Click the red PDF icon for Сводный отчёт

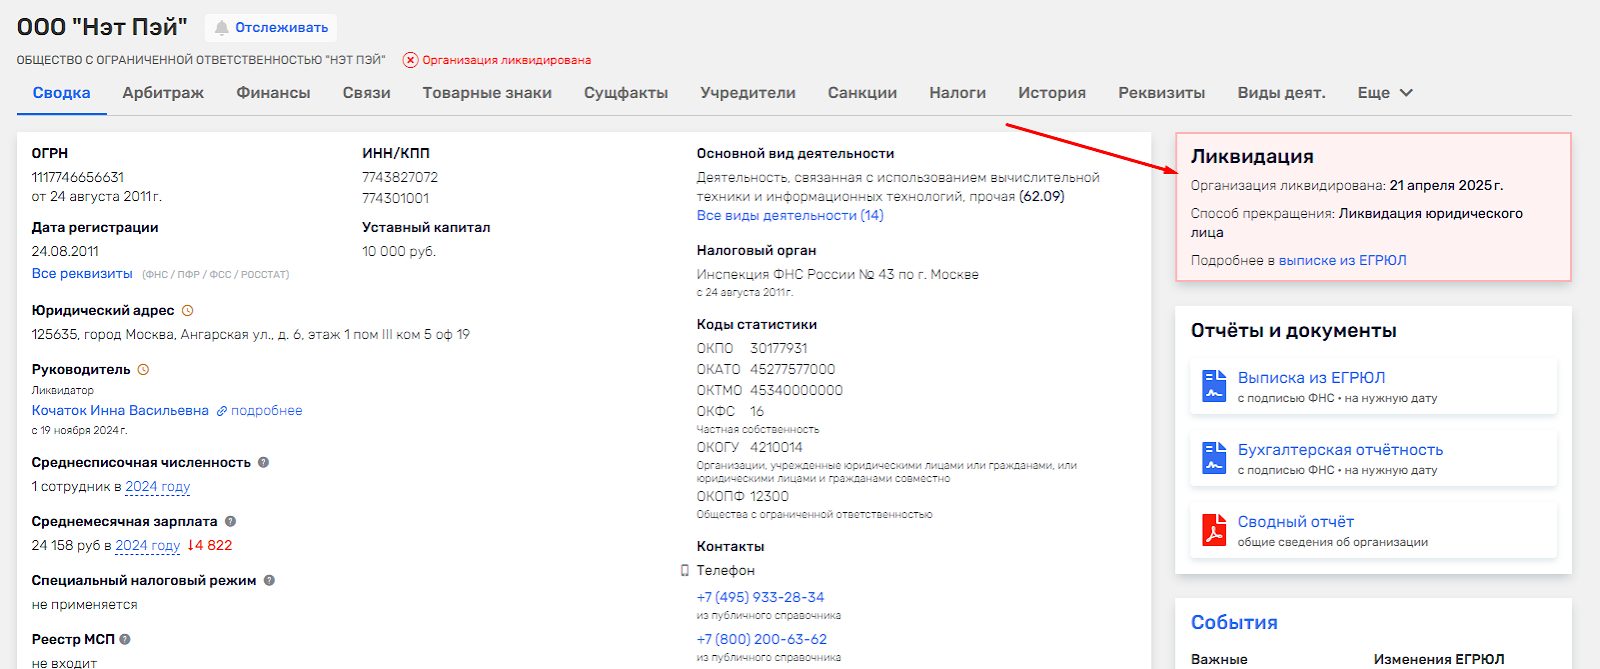pos(1213,530)
